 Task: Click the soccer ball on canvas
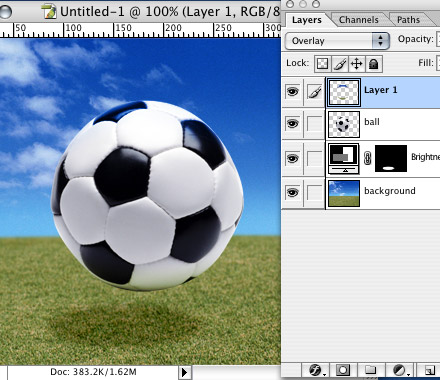coord(147,195)
